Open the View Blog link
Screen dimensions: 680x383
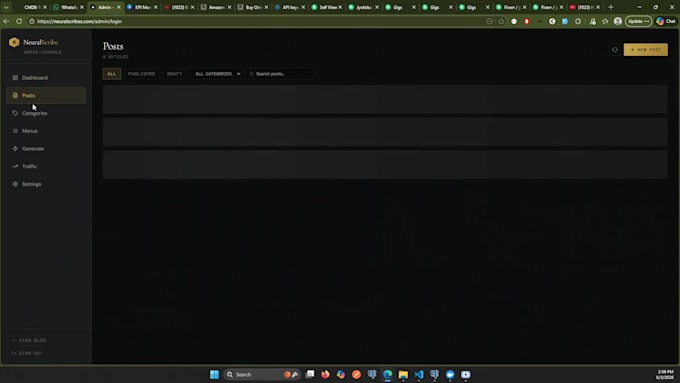29,340
